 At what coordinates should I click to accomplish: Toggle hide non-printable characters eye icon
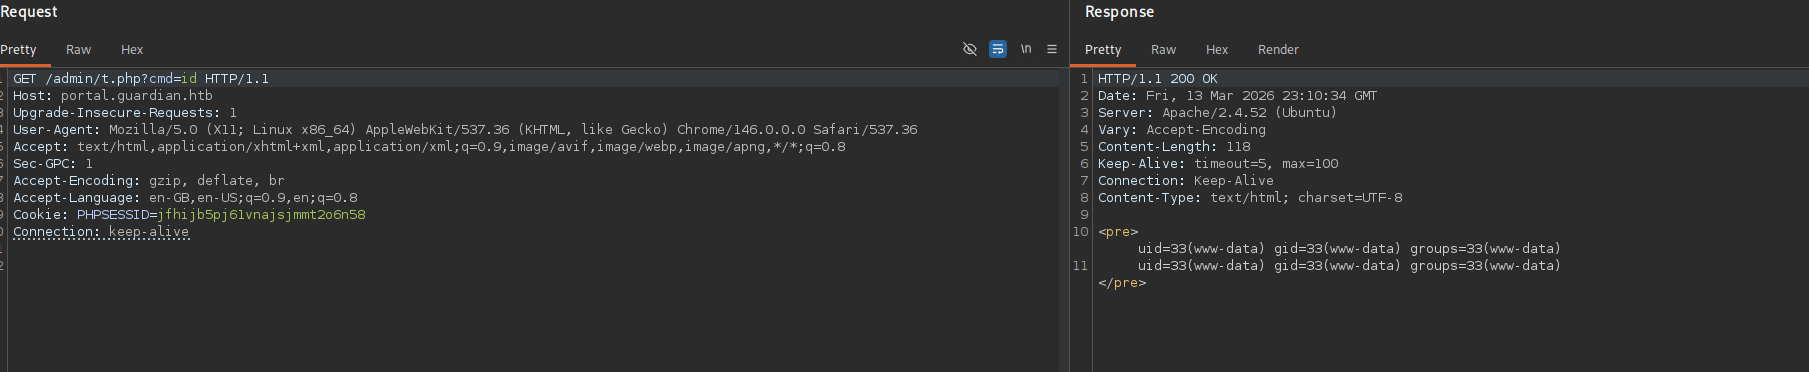(x=969, y=49)
